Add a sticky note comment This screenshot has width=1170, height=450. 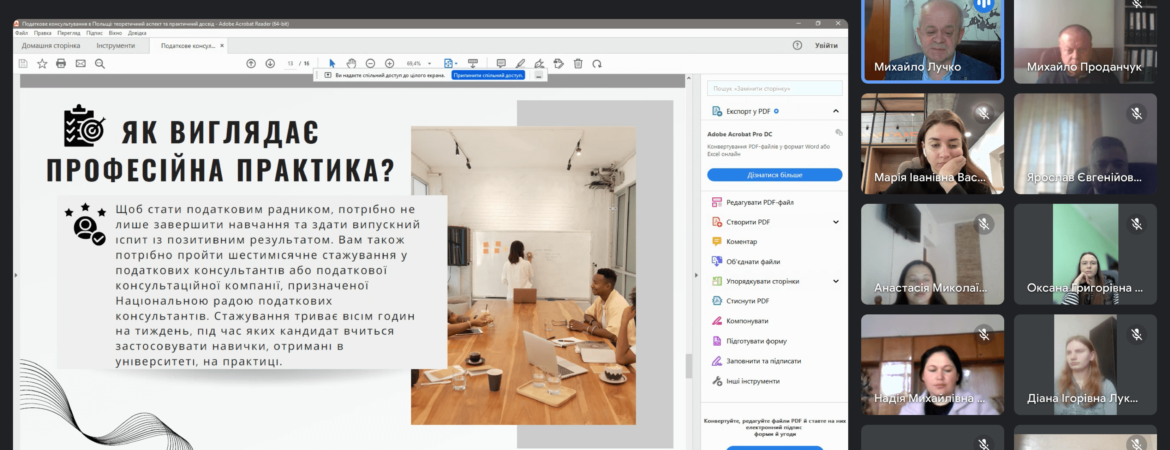pos(501,64)
